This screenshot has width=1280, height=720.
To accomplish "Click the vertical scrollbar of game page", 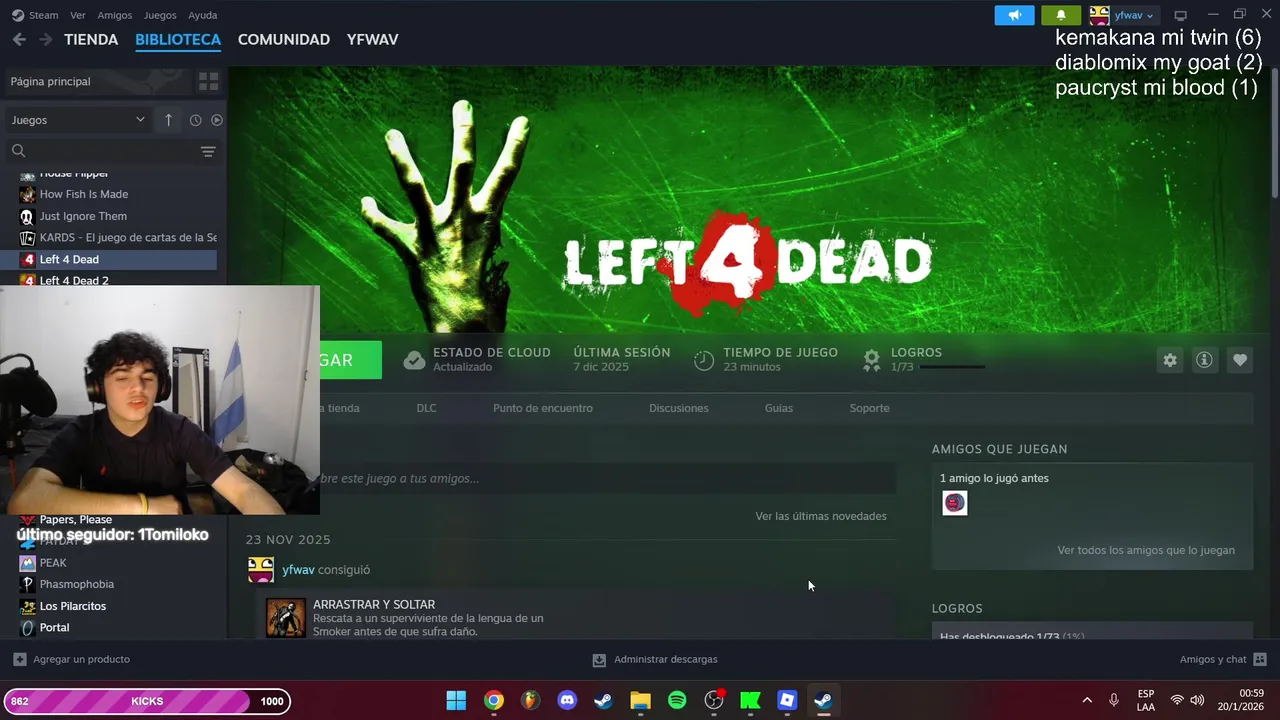I will pyautogui.click(x=1274, y=132).
